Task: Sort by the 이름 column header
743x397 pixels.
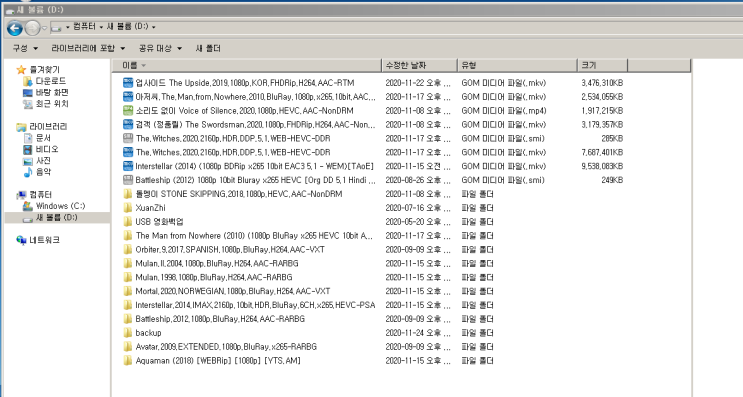Action: [x=247, y=65]
